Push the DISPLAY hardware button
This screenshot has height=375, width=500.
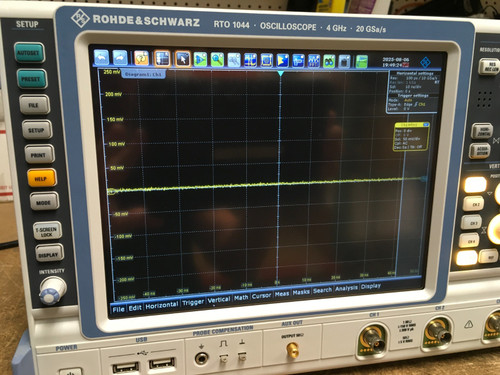(x=49, y=254)
